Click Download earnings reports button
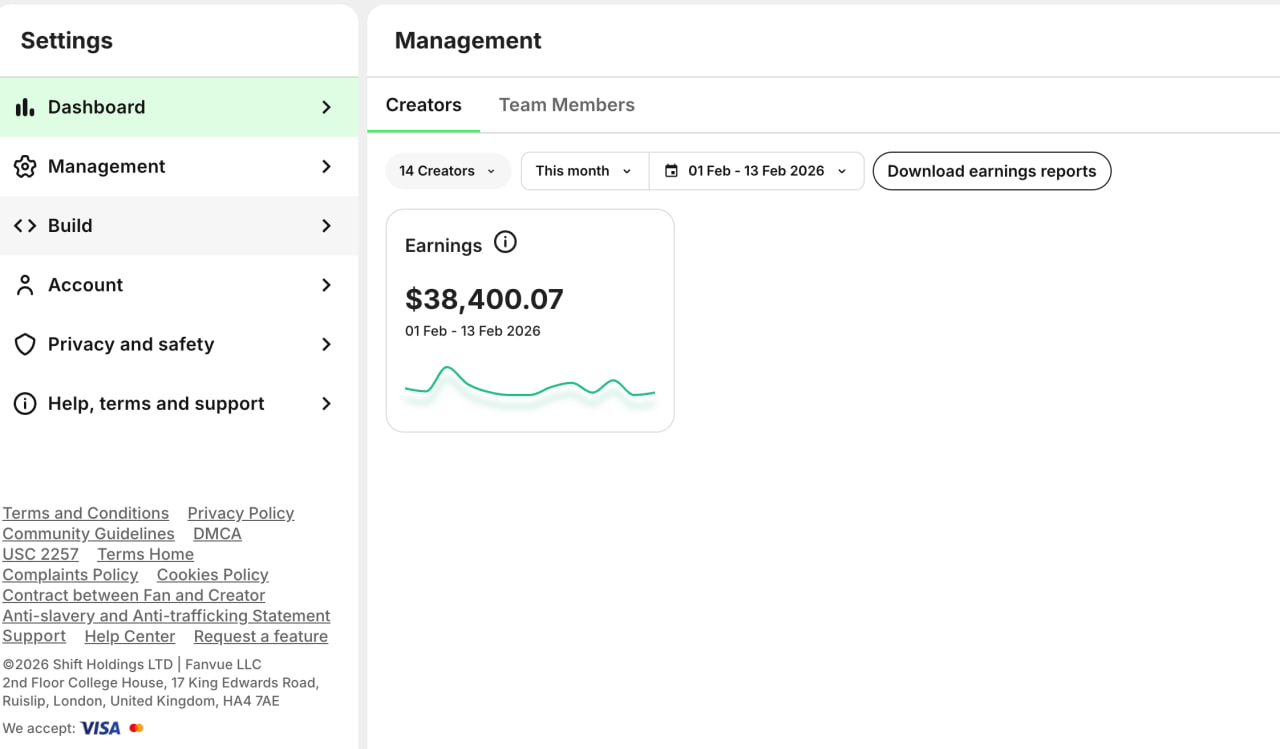This screenshot has height=749, width=1280. [x=992, y=171]
